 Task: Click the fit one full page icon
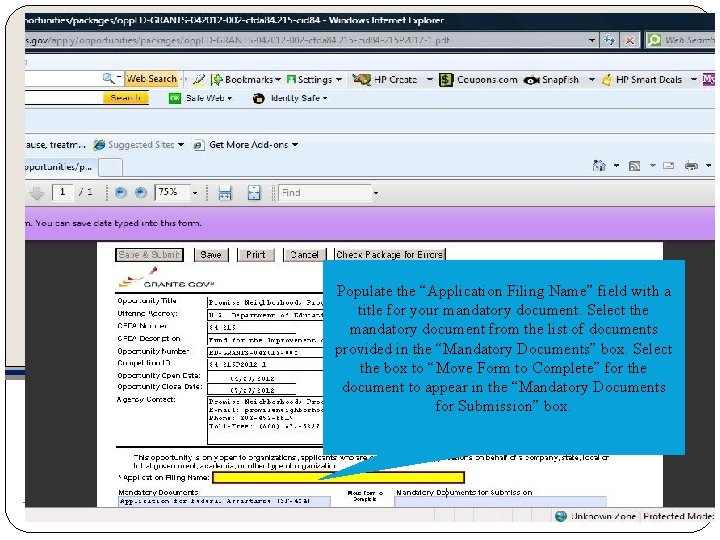[254, 193]
